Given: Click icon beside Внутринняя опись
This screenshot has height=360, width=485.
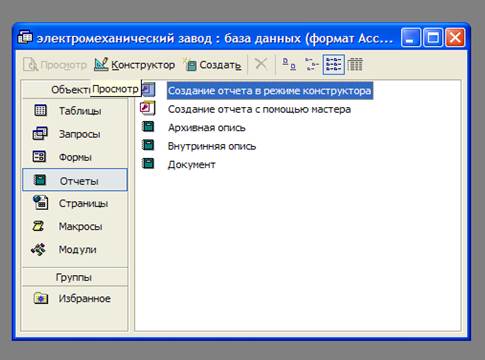Looking at the screenshot, I should tap(148, 145).
